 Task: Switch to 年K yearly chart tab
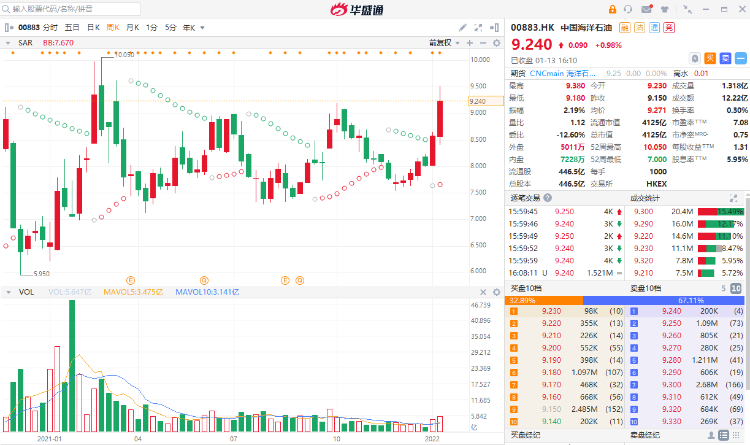(x=189, y=28)
